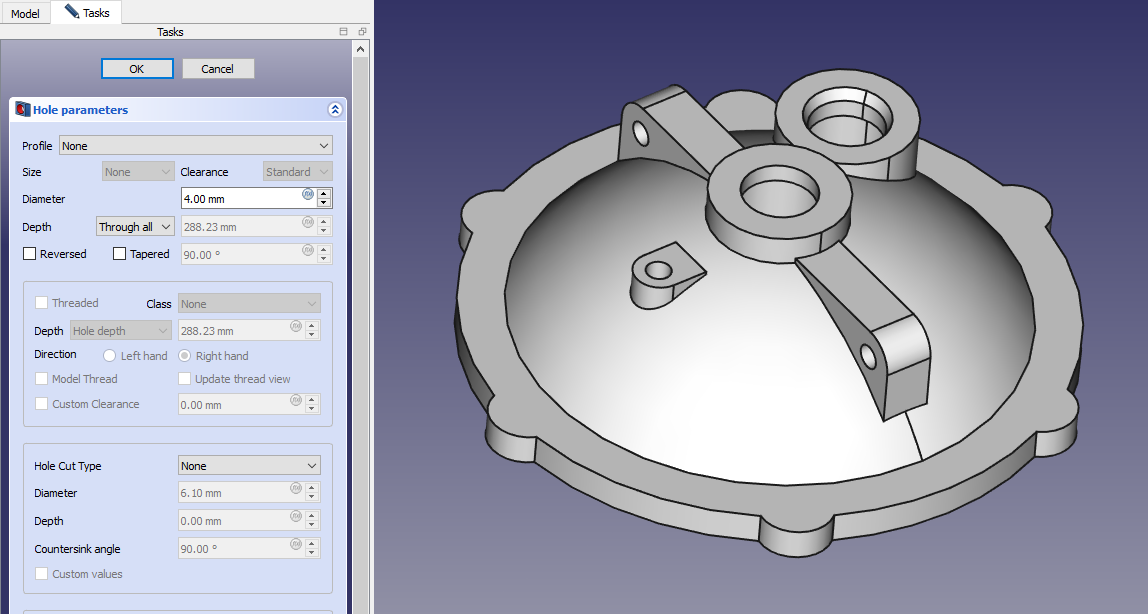The width and height of the screenshot is (1148, 614).
Task: Enable the Reversed checkbox
Action: [30, 254]
